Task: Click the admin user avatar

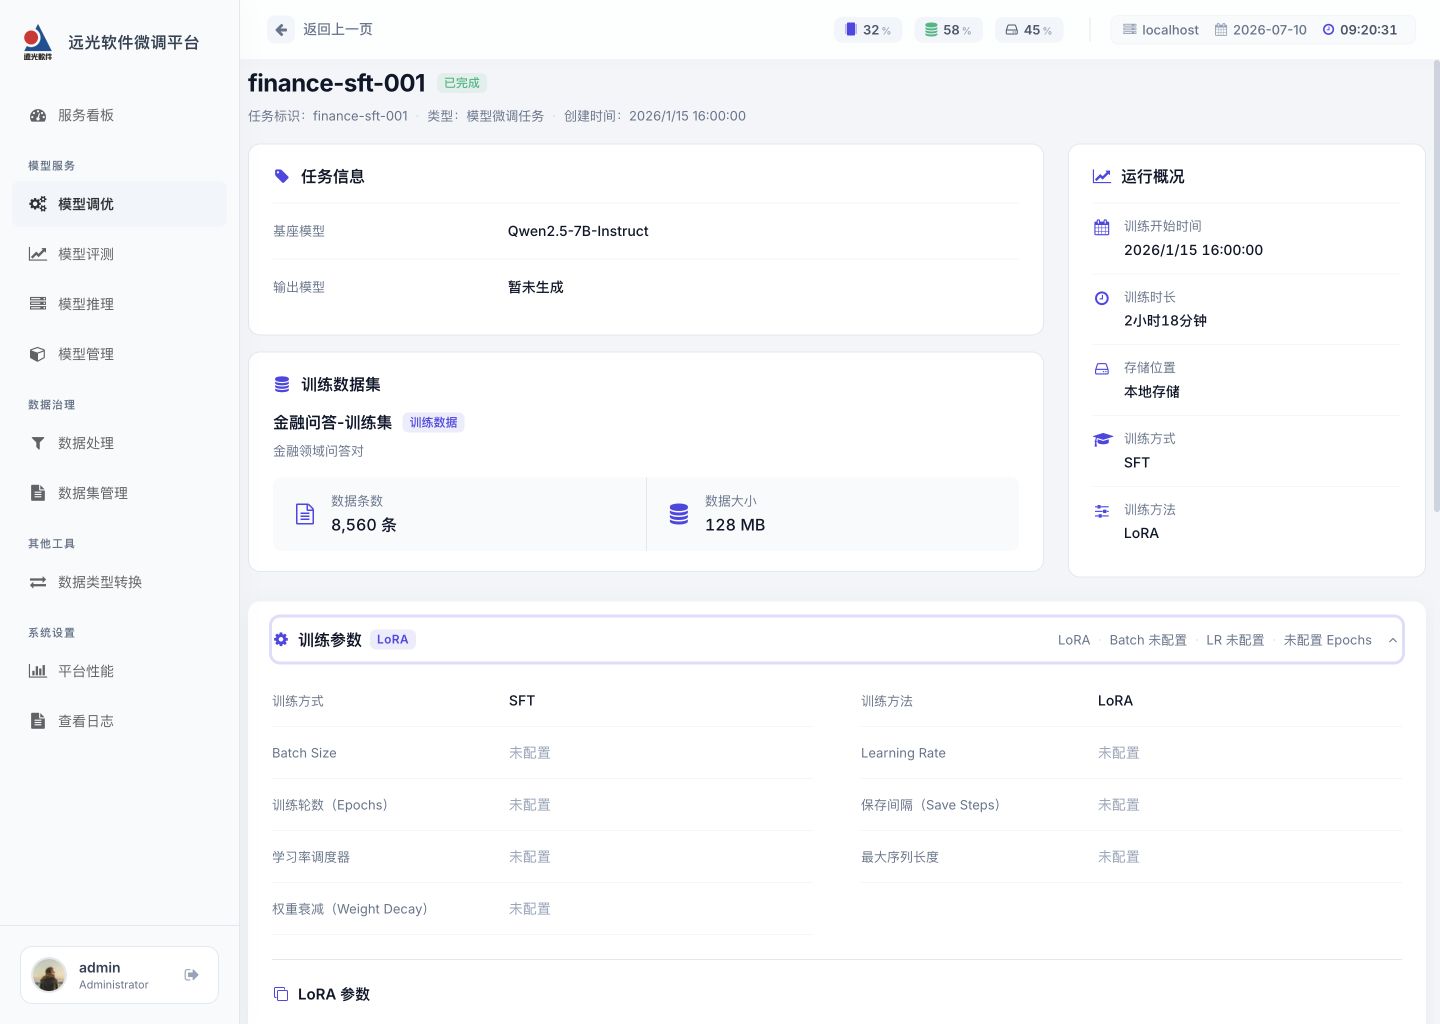Action: tap(49, 975)
